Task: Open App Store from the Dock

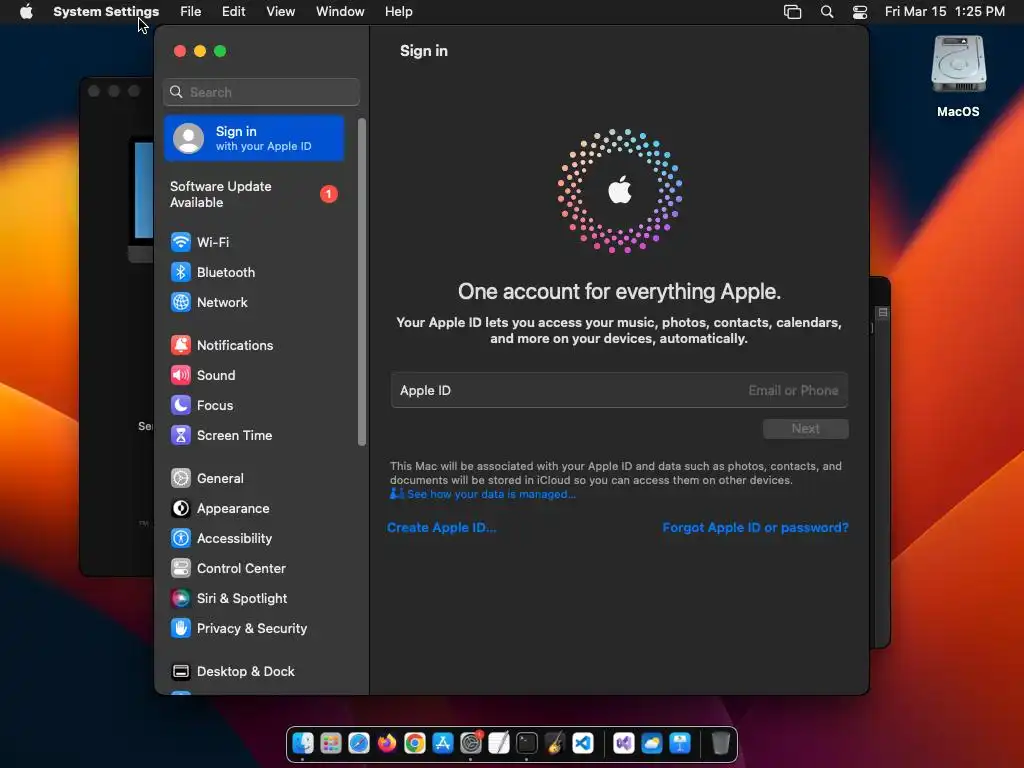Action: [x=443, y=743]
